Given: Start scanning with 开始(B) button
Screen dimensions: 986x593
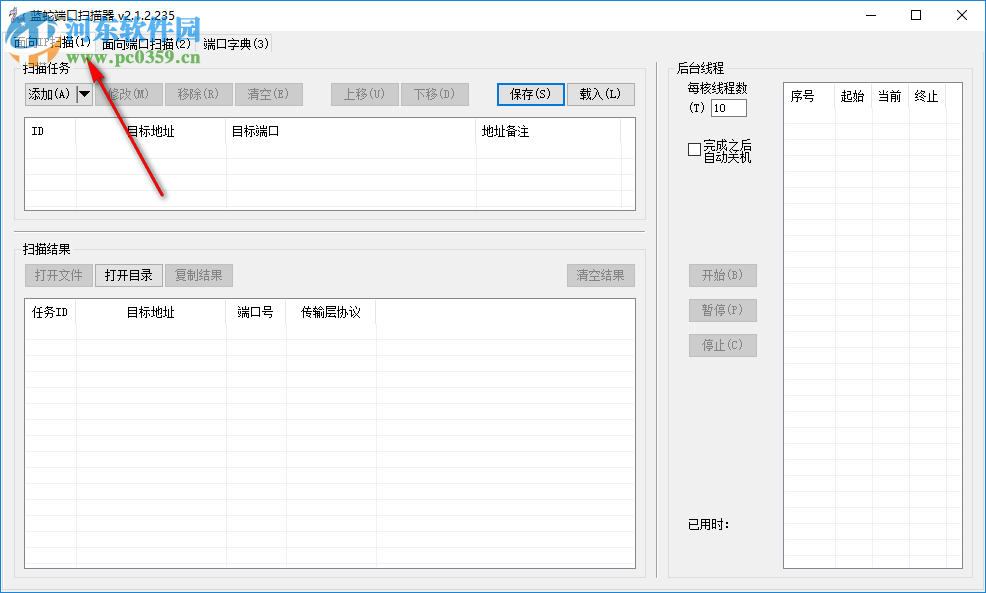Looking at the screenshot, I should (x=723, y=275).
